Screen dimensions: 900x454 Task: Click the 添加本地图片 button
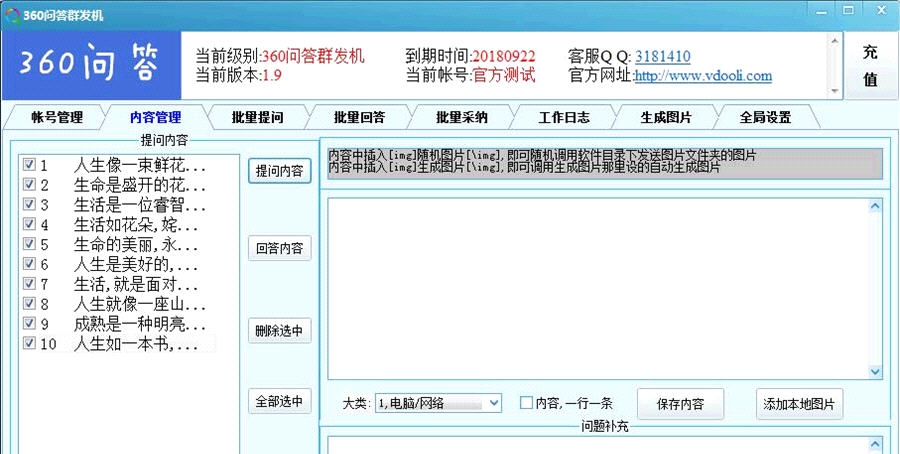[799, 403]
